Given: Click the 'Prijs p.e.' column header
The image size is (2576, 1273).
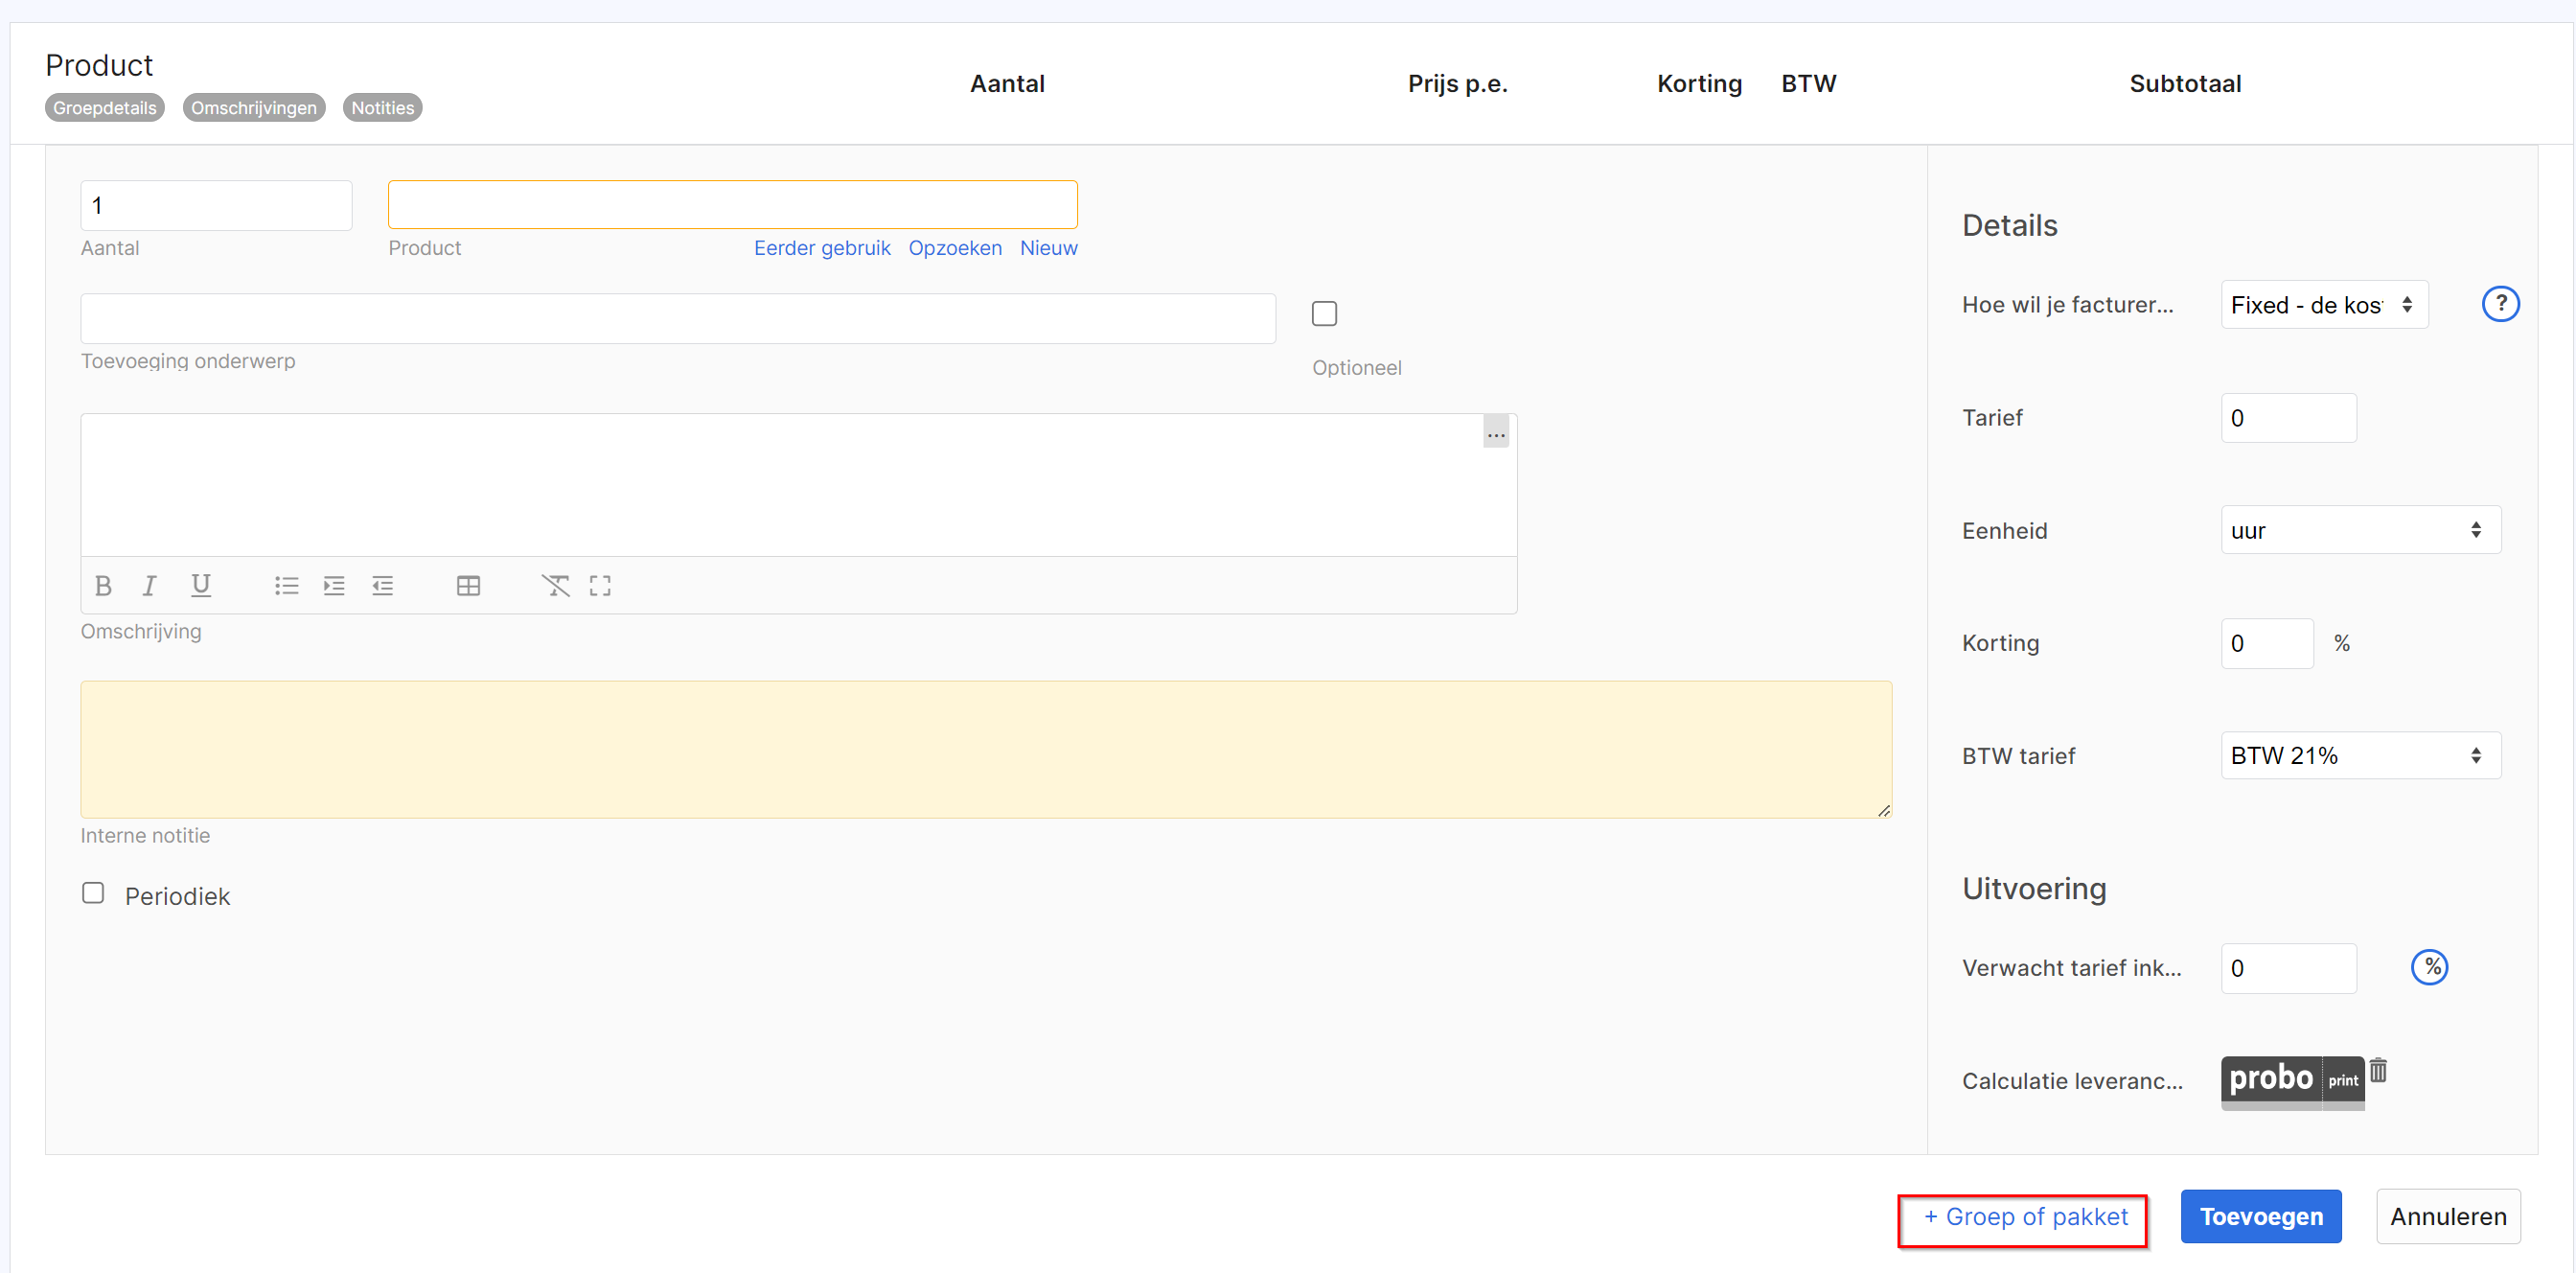Looking at the screenshot, I should point(1457,84).
